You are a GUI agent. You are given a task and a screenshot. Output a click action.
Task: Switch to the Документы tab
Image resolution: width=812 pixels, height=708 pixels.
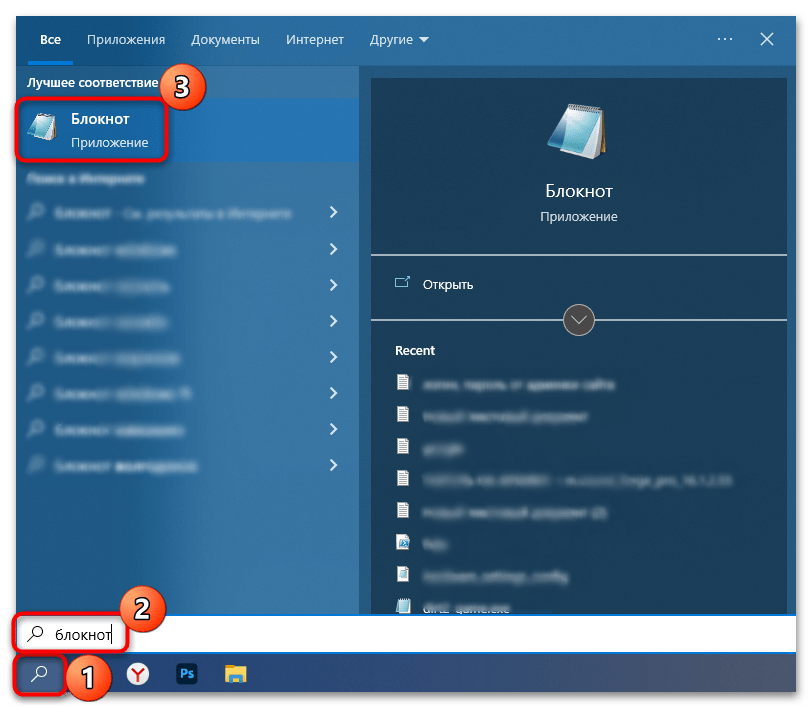pyautogui.click(x=226, y=39)
